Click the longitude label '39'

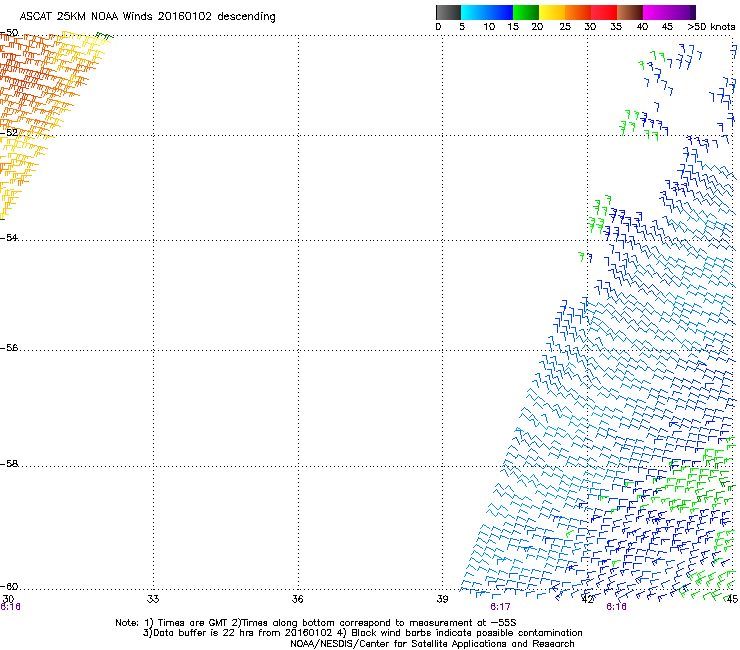(x=442, y=599)
